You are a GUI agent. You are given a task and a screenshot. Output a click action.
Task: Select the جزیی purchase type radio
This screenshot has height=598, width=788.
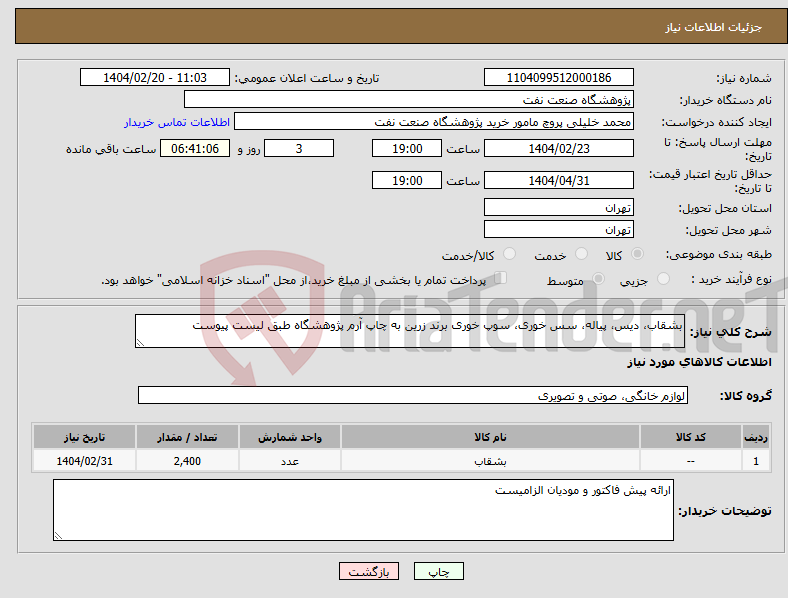pos(663,278)
